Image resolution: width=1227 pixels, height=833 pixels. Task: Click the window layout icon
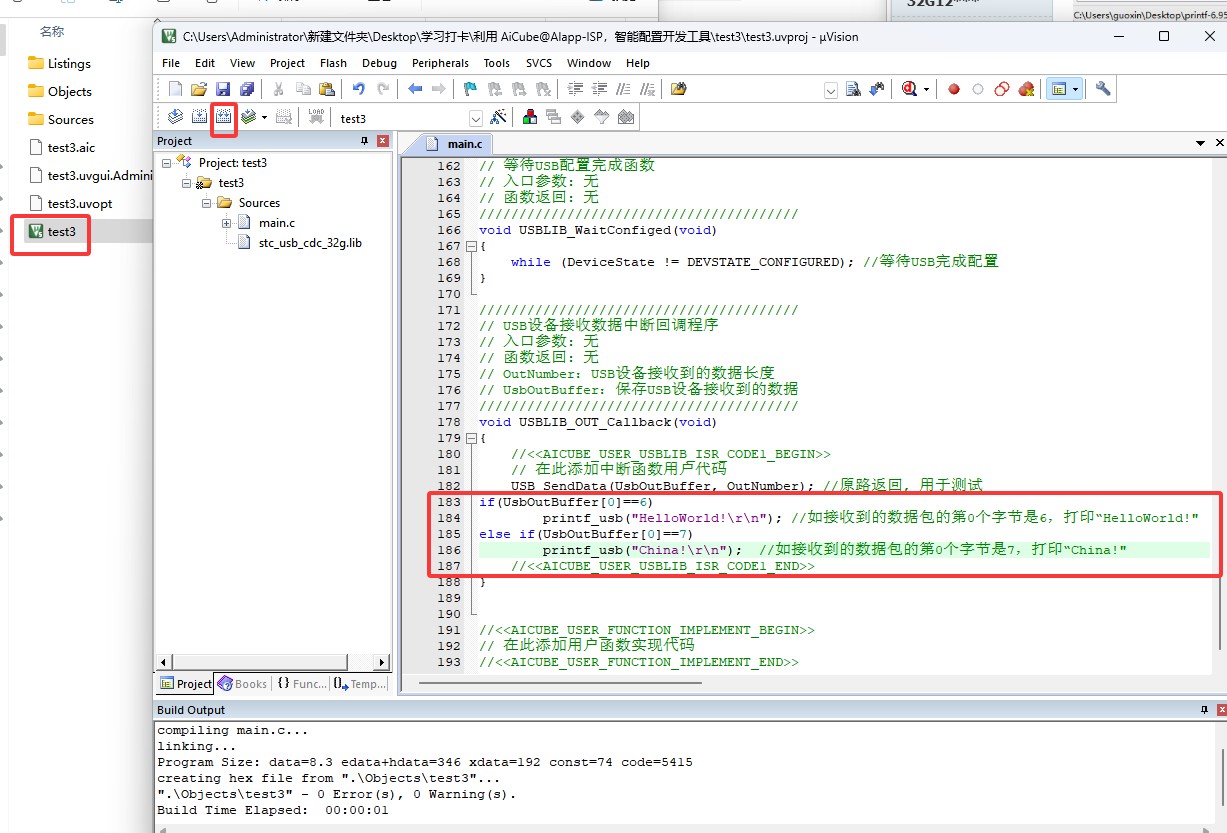(x=1058, y=89)
